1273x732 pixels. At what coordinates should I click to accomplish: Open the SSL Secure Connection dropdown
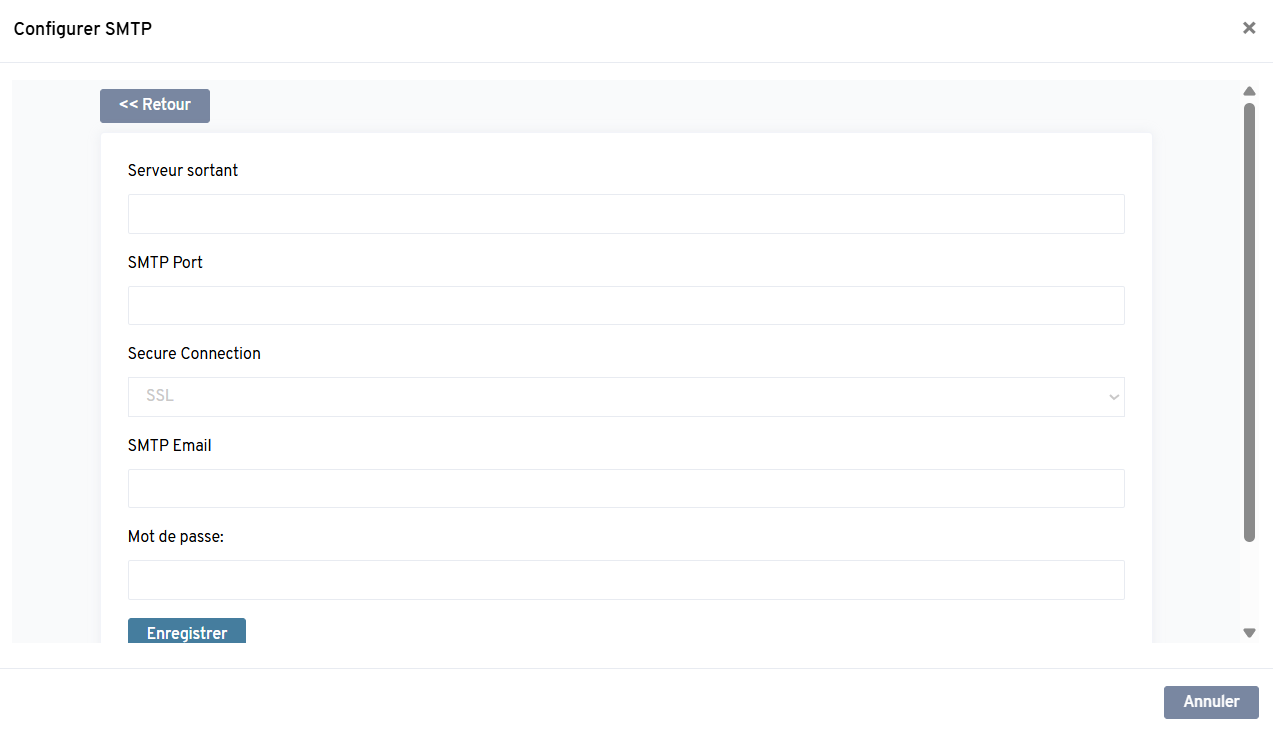(x=625, y=397)
